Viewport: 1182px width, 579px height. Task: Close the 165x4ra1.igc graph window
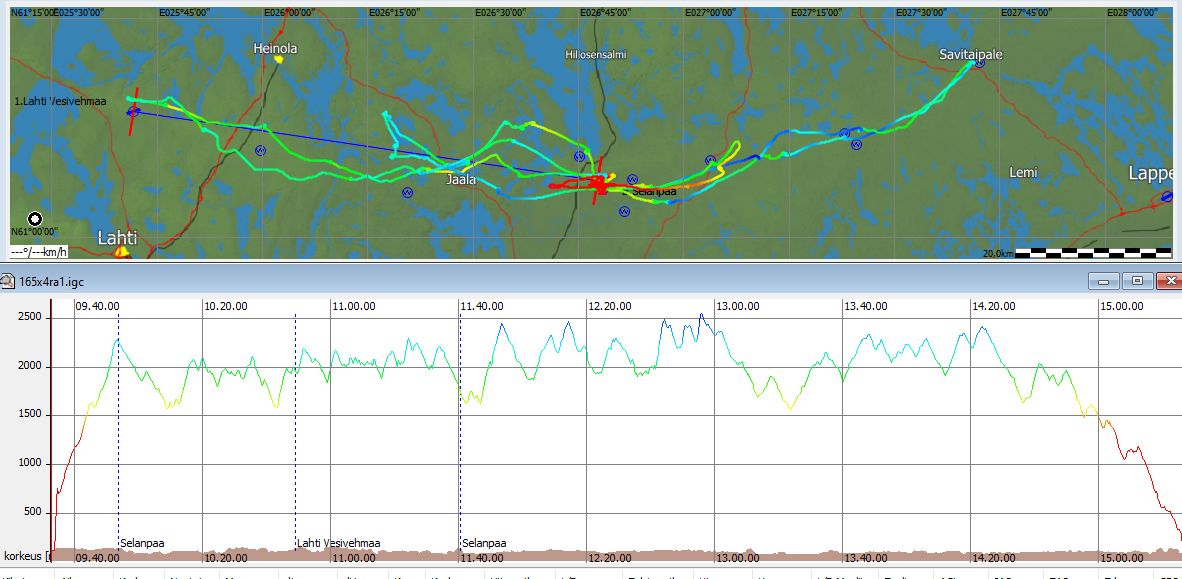point(1169,281)
